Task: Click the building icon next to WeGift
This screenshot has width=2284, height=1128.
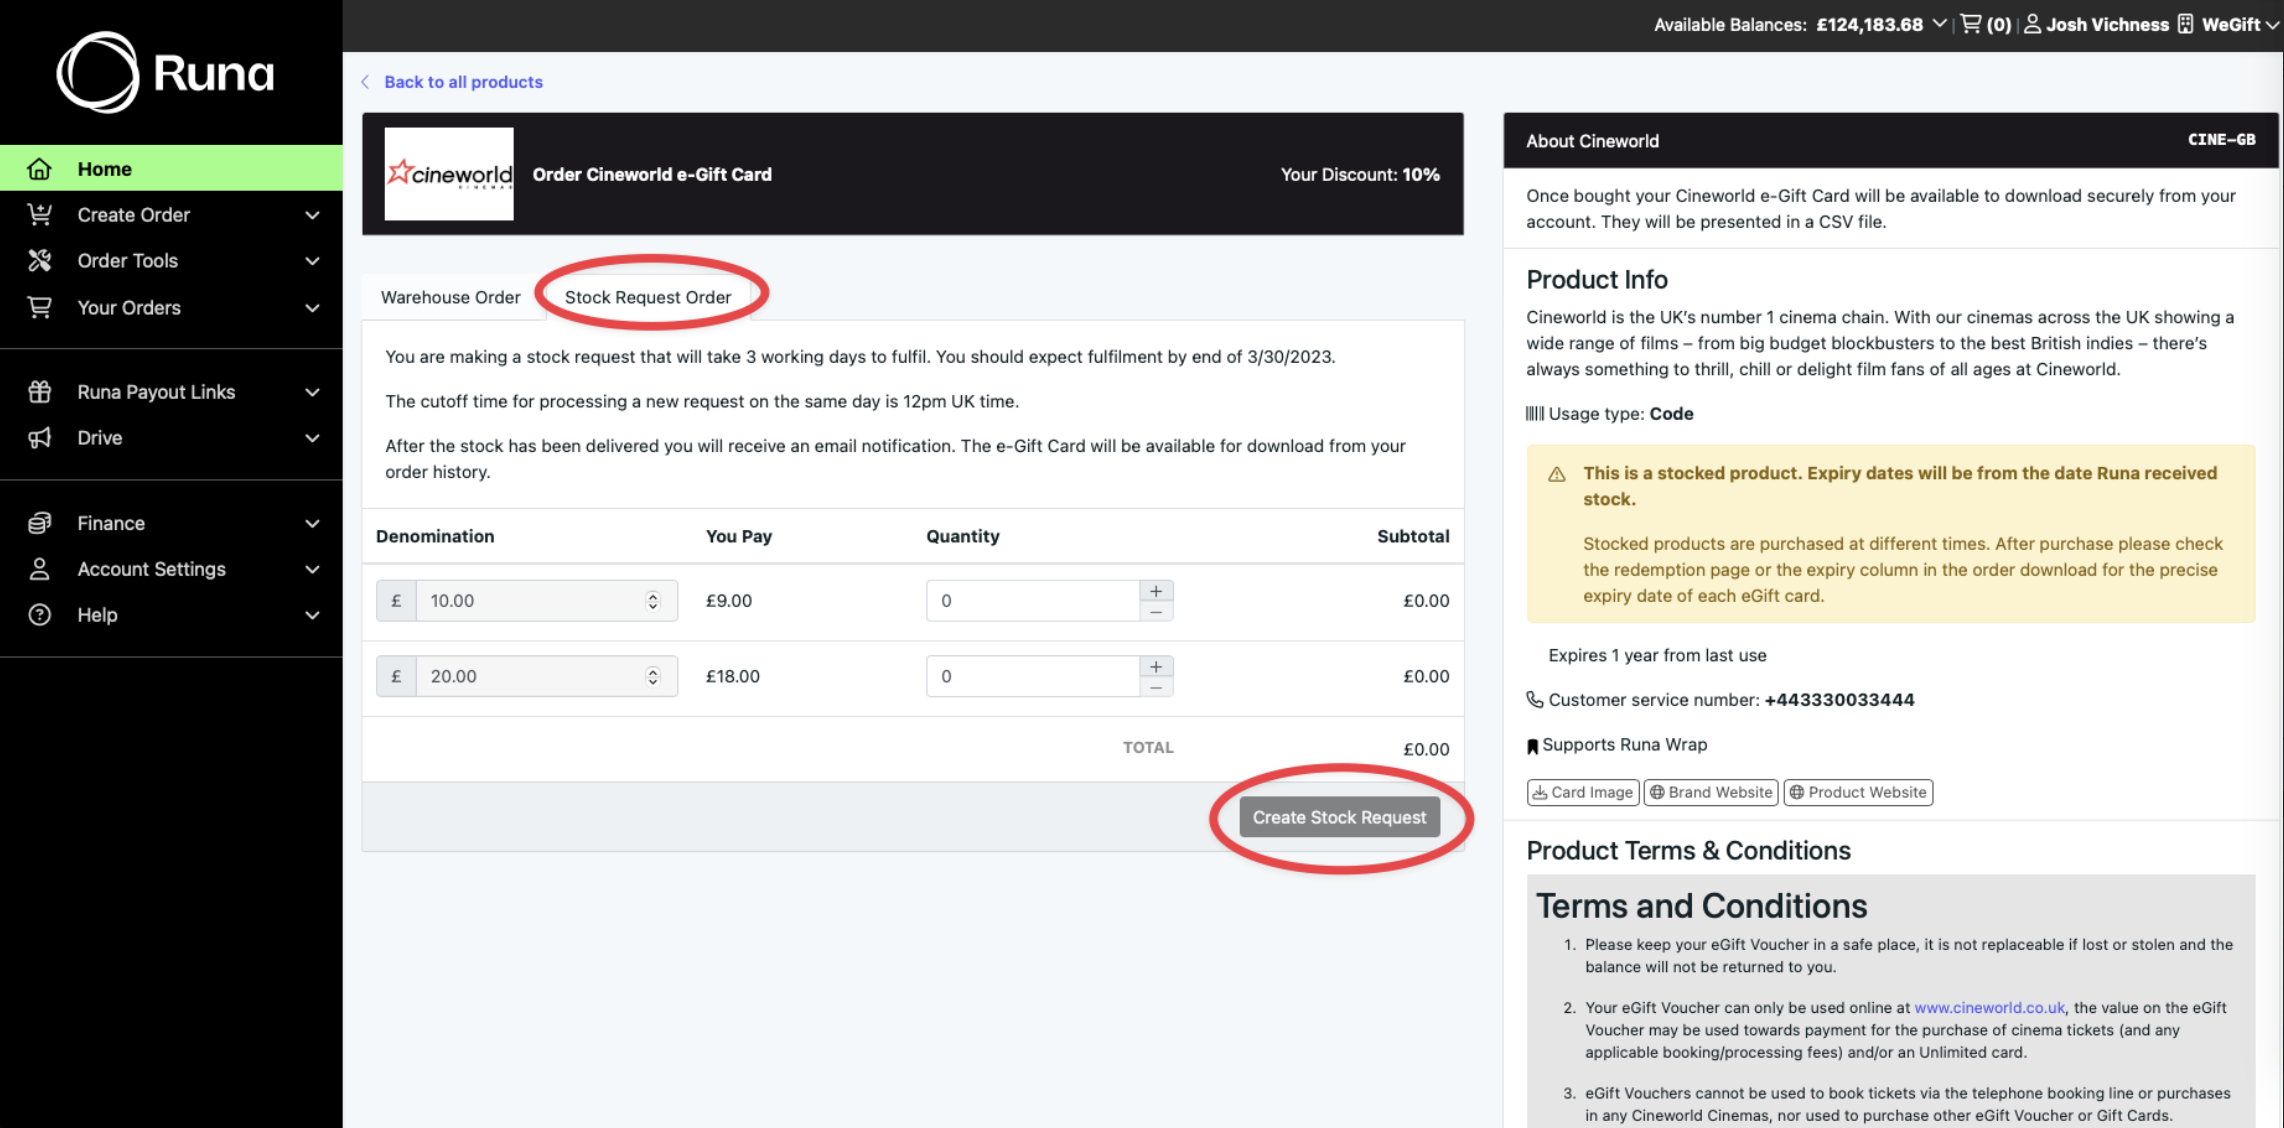Action: pyautogui.click(x=2185, y=24)
